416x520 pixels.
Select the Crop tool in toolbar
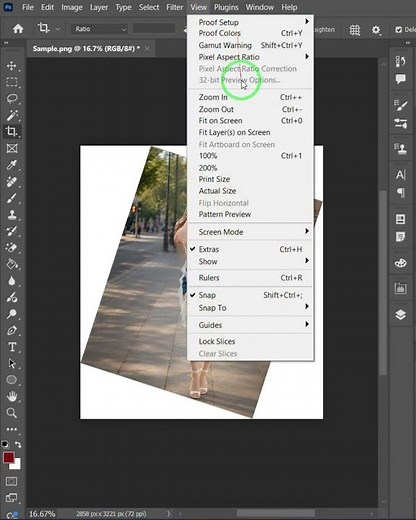coord(12,131)
